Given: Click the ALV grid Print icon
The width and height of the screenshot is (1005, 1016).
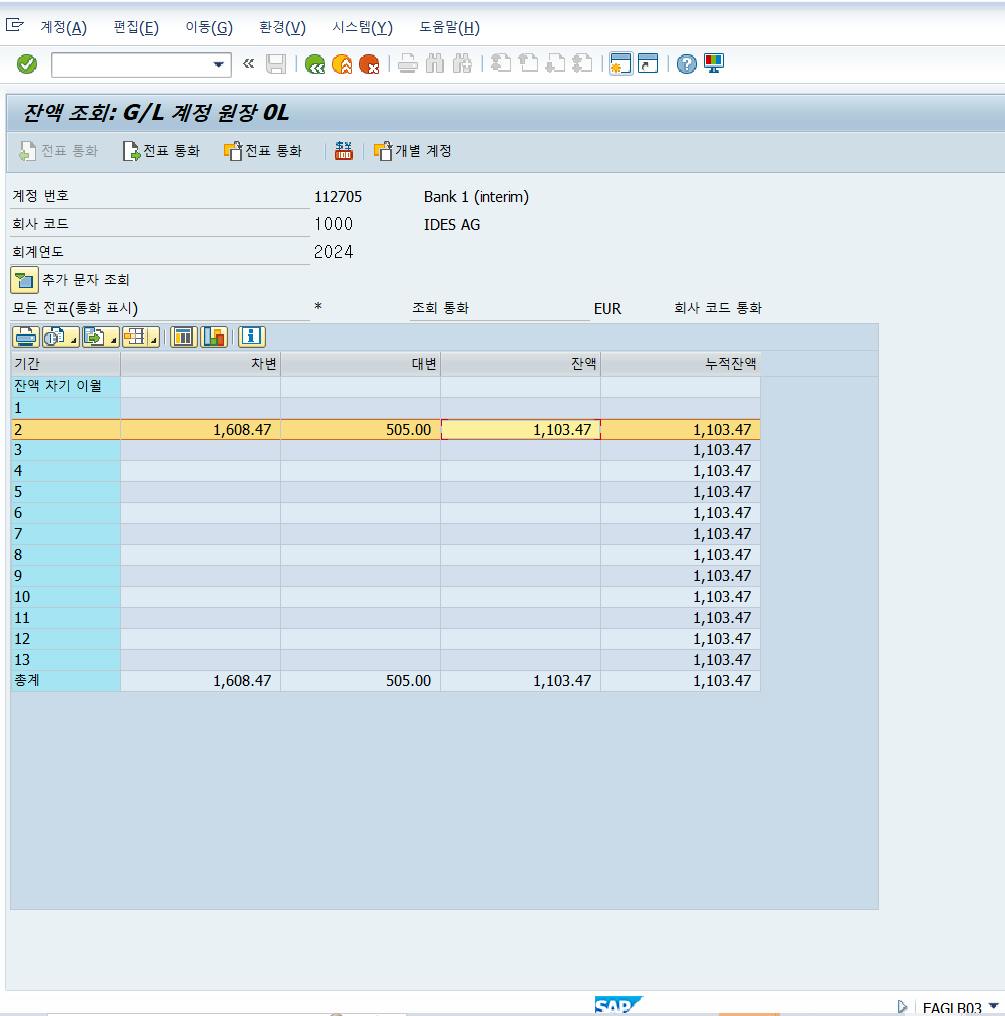Looking at the screenshot, I should tap(26, 337).
